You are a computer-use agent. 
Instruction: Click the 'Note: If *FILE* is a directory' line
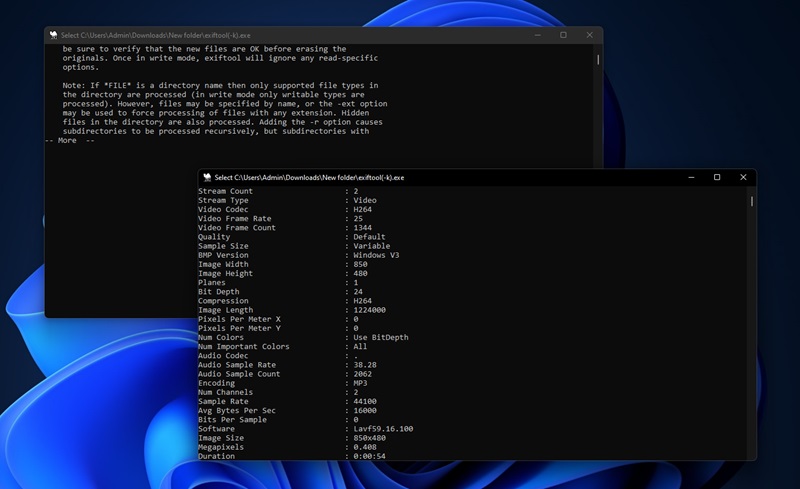220,85
